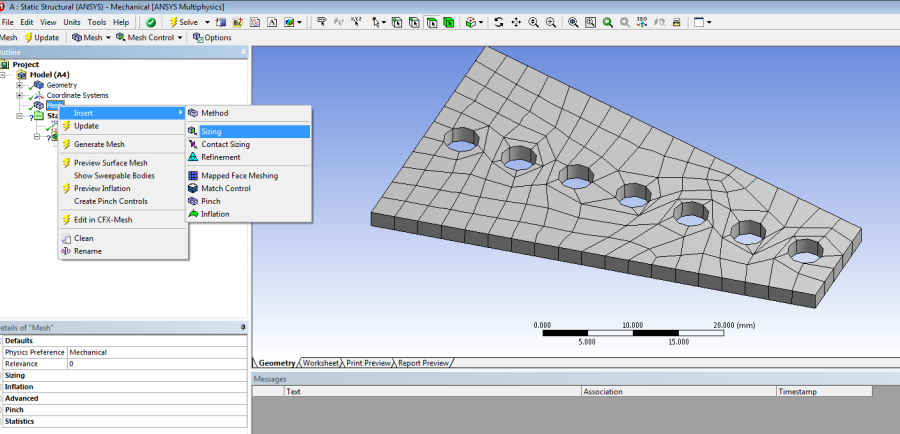The height and width of the screenshot is (434, 900).
Task: Select the Body selection filter icon
Action: pos(448,22)
